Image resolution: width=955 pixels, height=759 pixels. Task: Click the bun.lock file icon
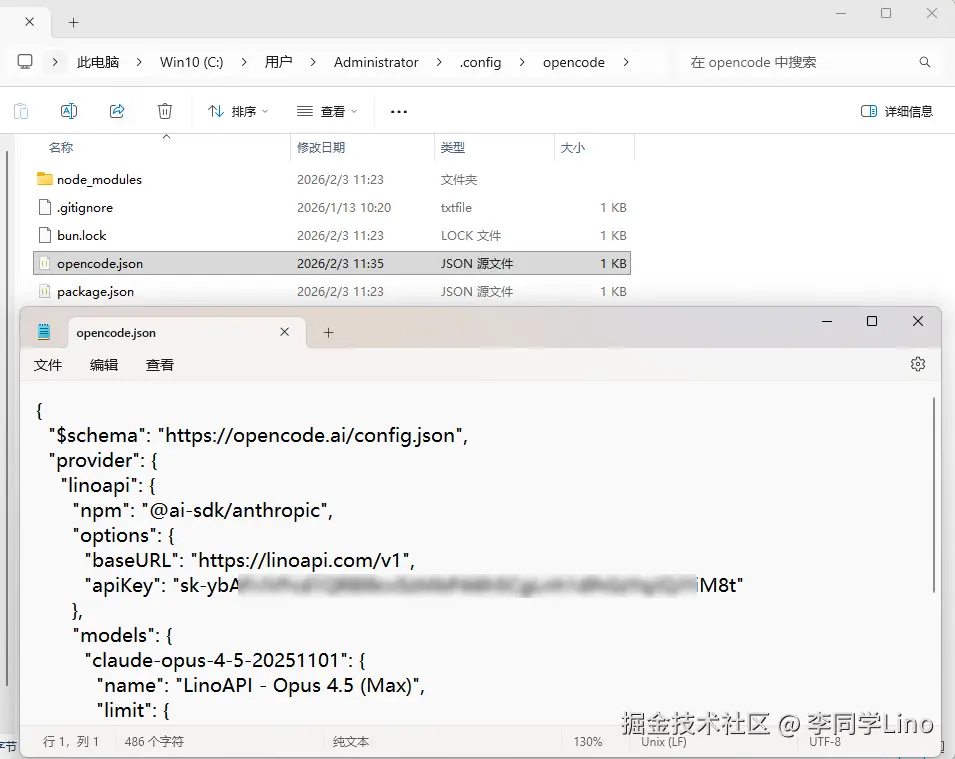(x=44, y=235)
